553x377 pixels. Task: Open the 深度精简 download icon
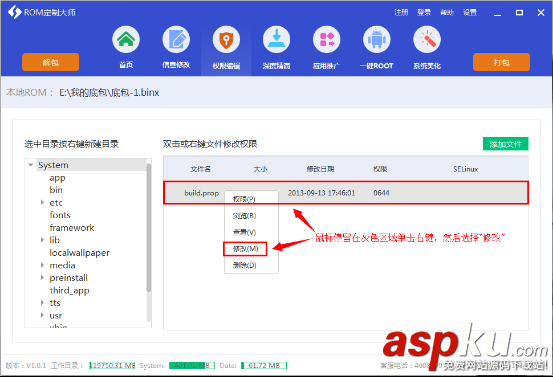point(276,39)
